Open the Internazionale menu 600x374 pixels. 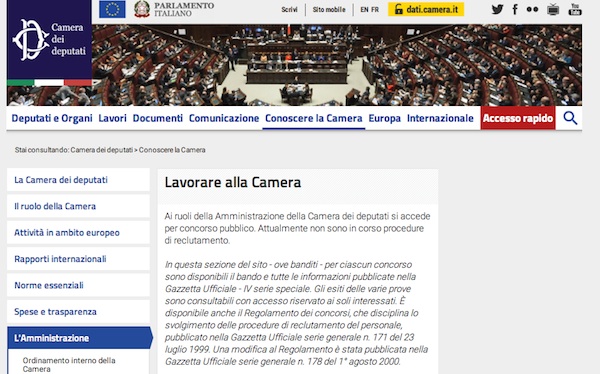coord(440,118)
